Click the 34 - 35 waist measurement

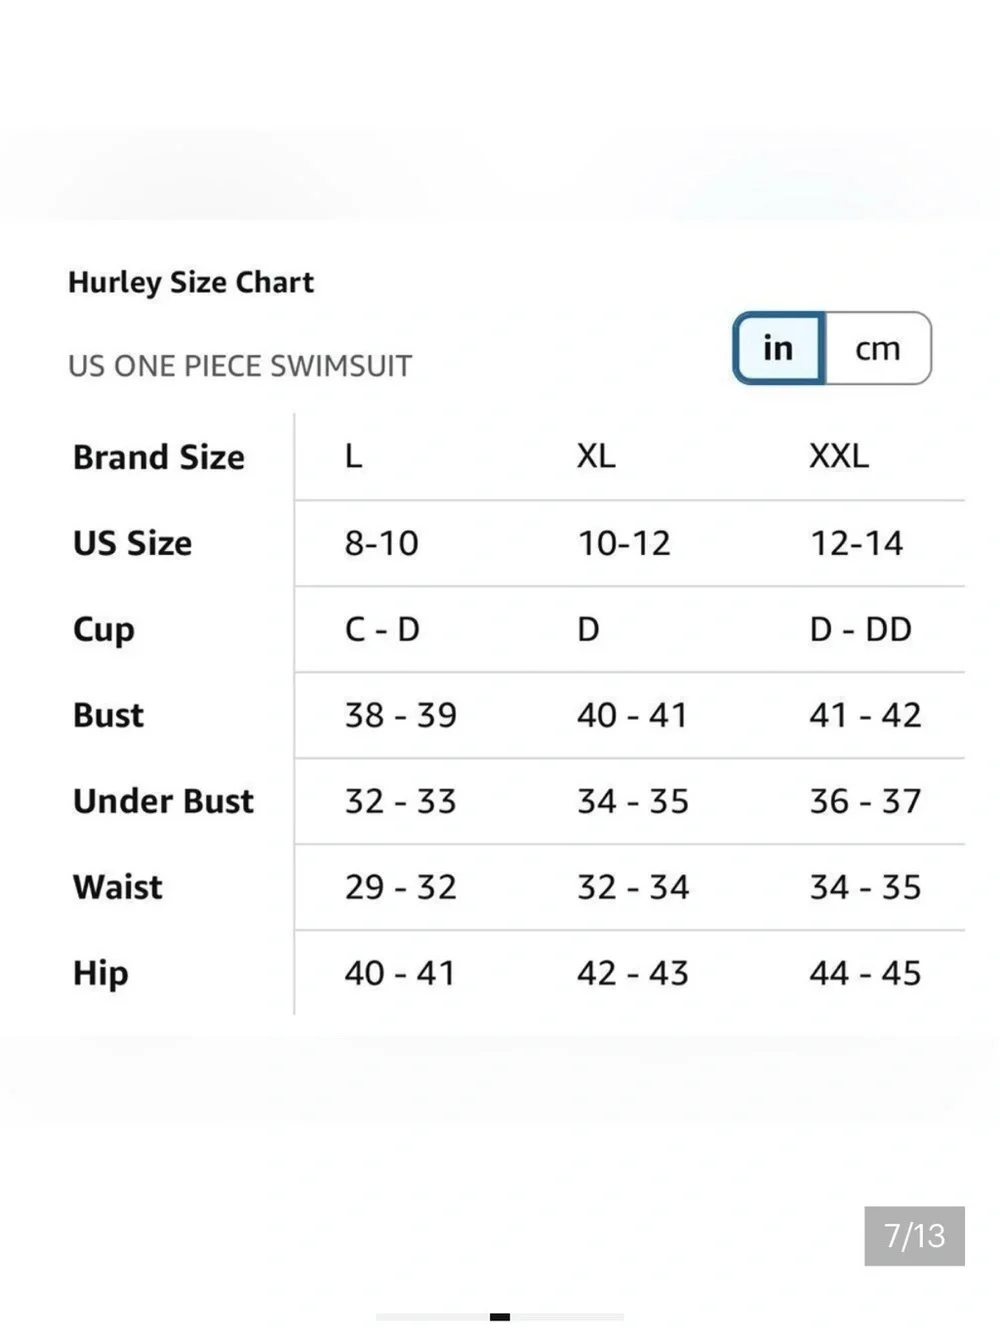866,888
